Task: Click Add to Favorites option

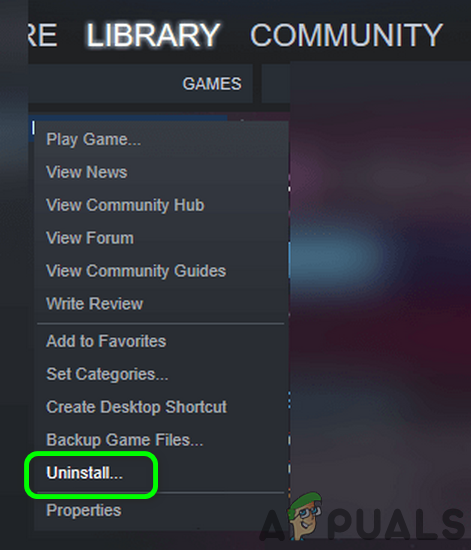Action: pos(106,341)
